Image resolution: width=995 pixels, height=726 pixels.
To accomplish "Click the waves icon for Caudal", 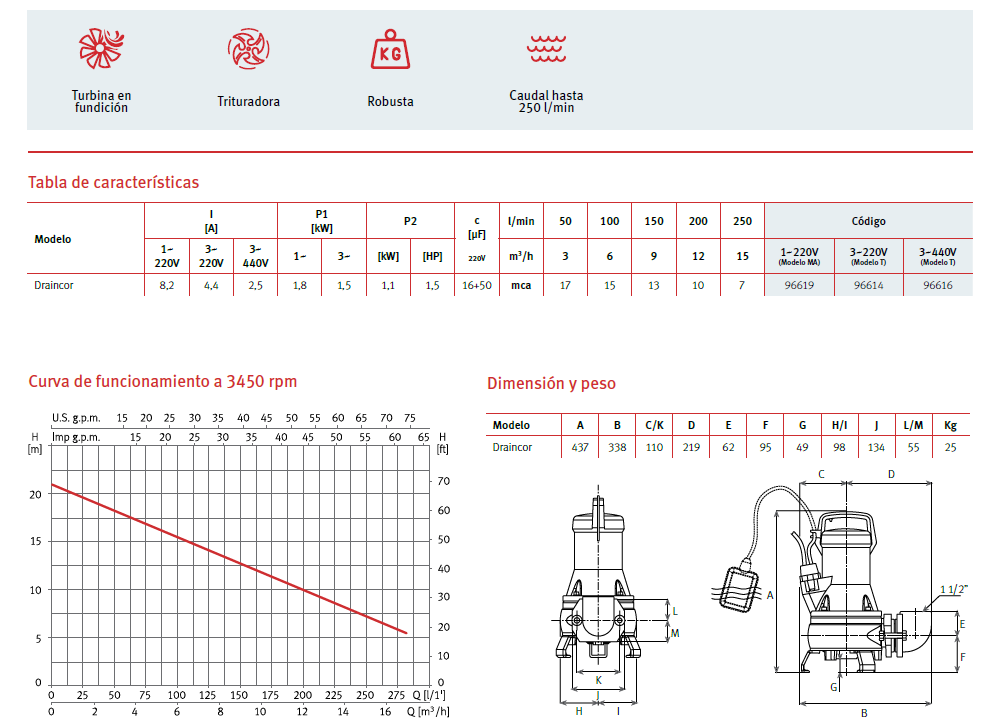I will point(546,46).
